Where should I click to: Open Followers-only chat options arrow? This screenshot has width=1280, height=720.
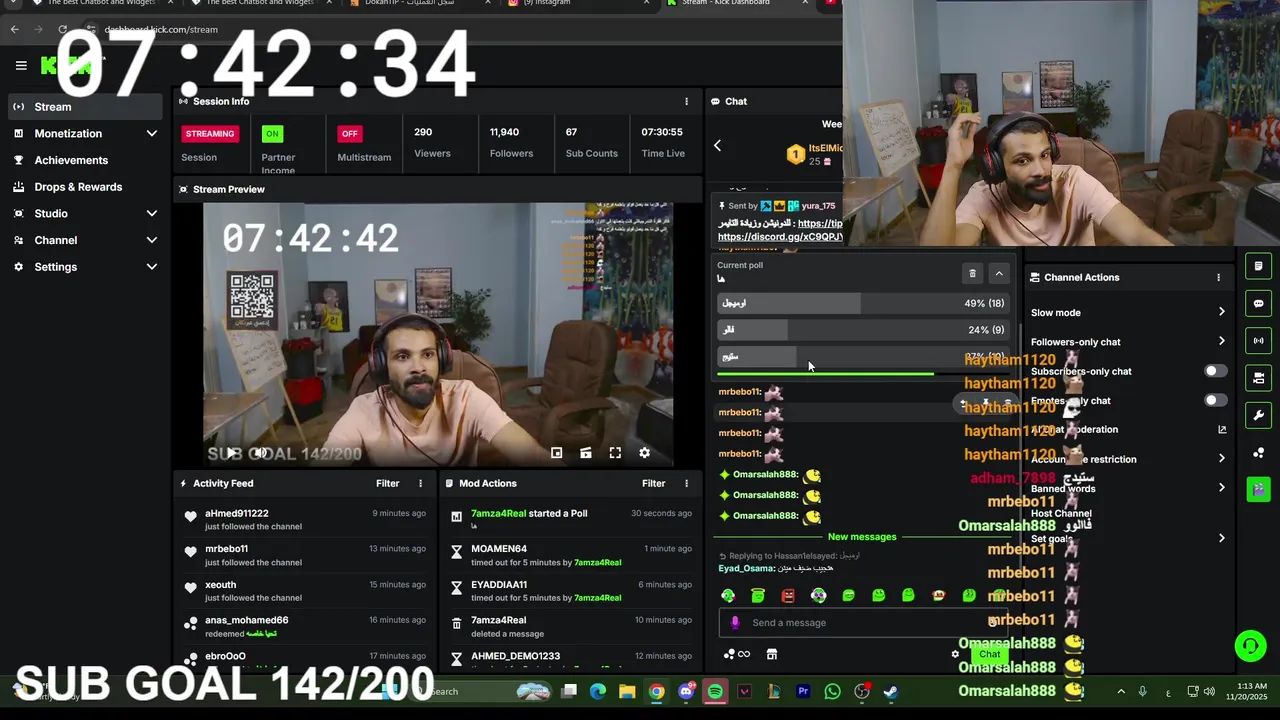click(1221, 341)
